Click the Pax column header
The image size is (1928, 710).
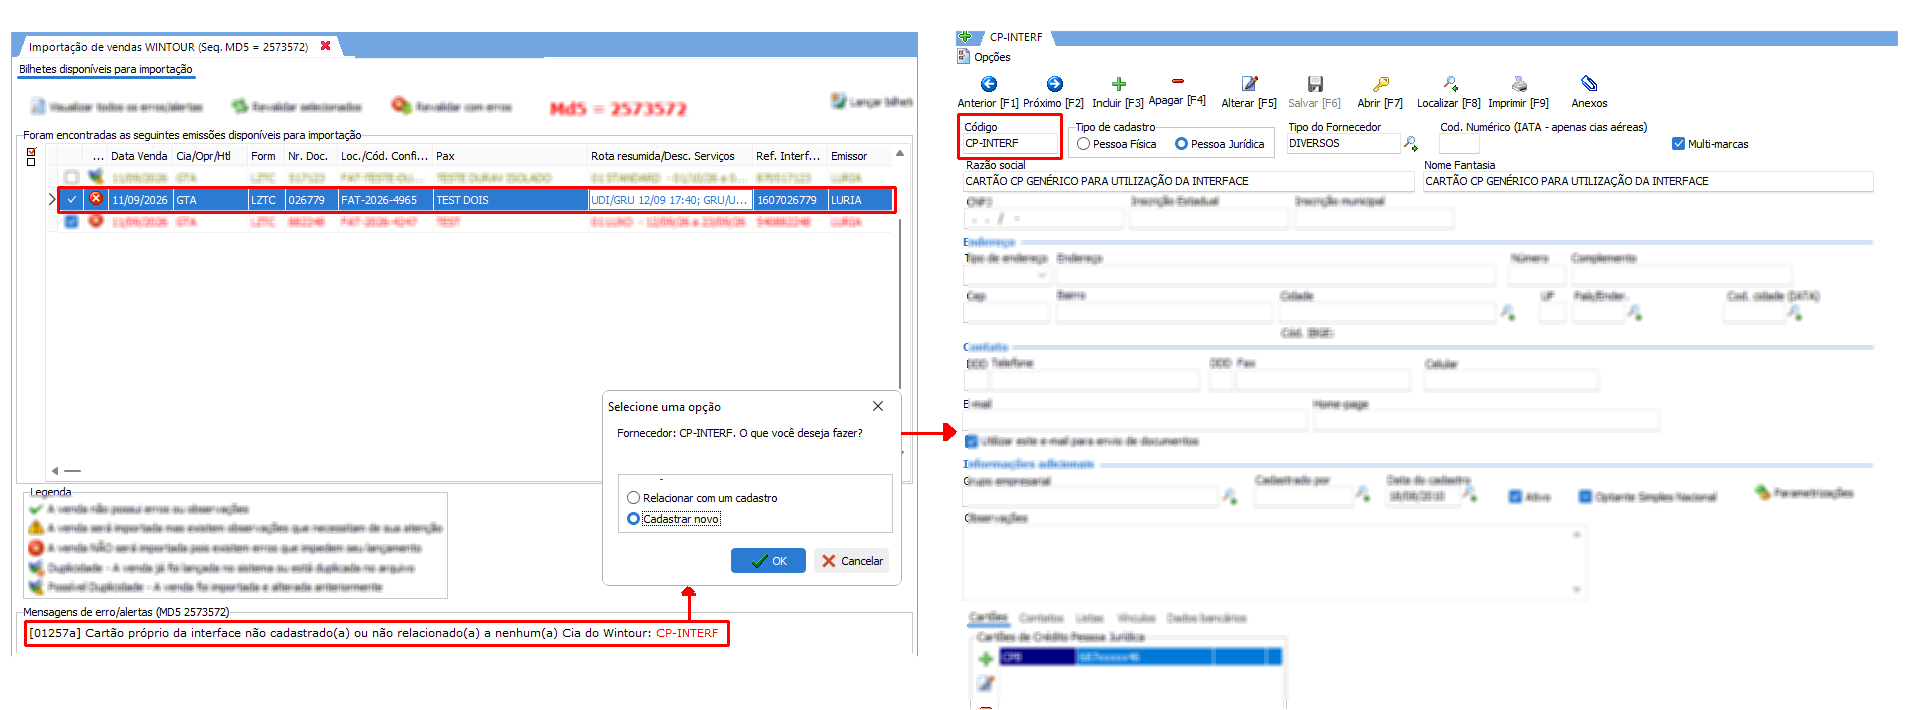(x=510, y=156)
